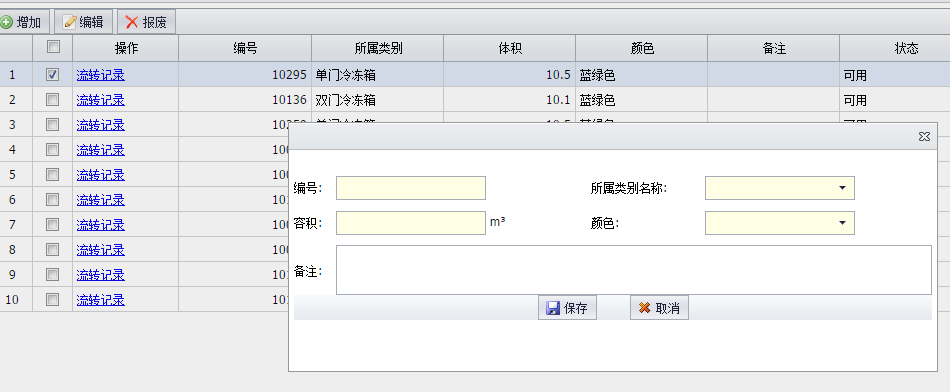Check the checkbox in row 8

[53, 249]
